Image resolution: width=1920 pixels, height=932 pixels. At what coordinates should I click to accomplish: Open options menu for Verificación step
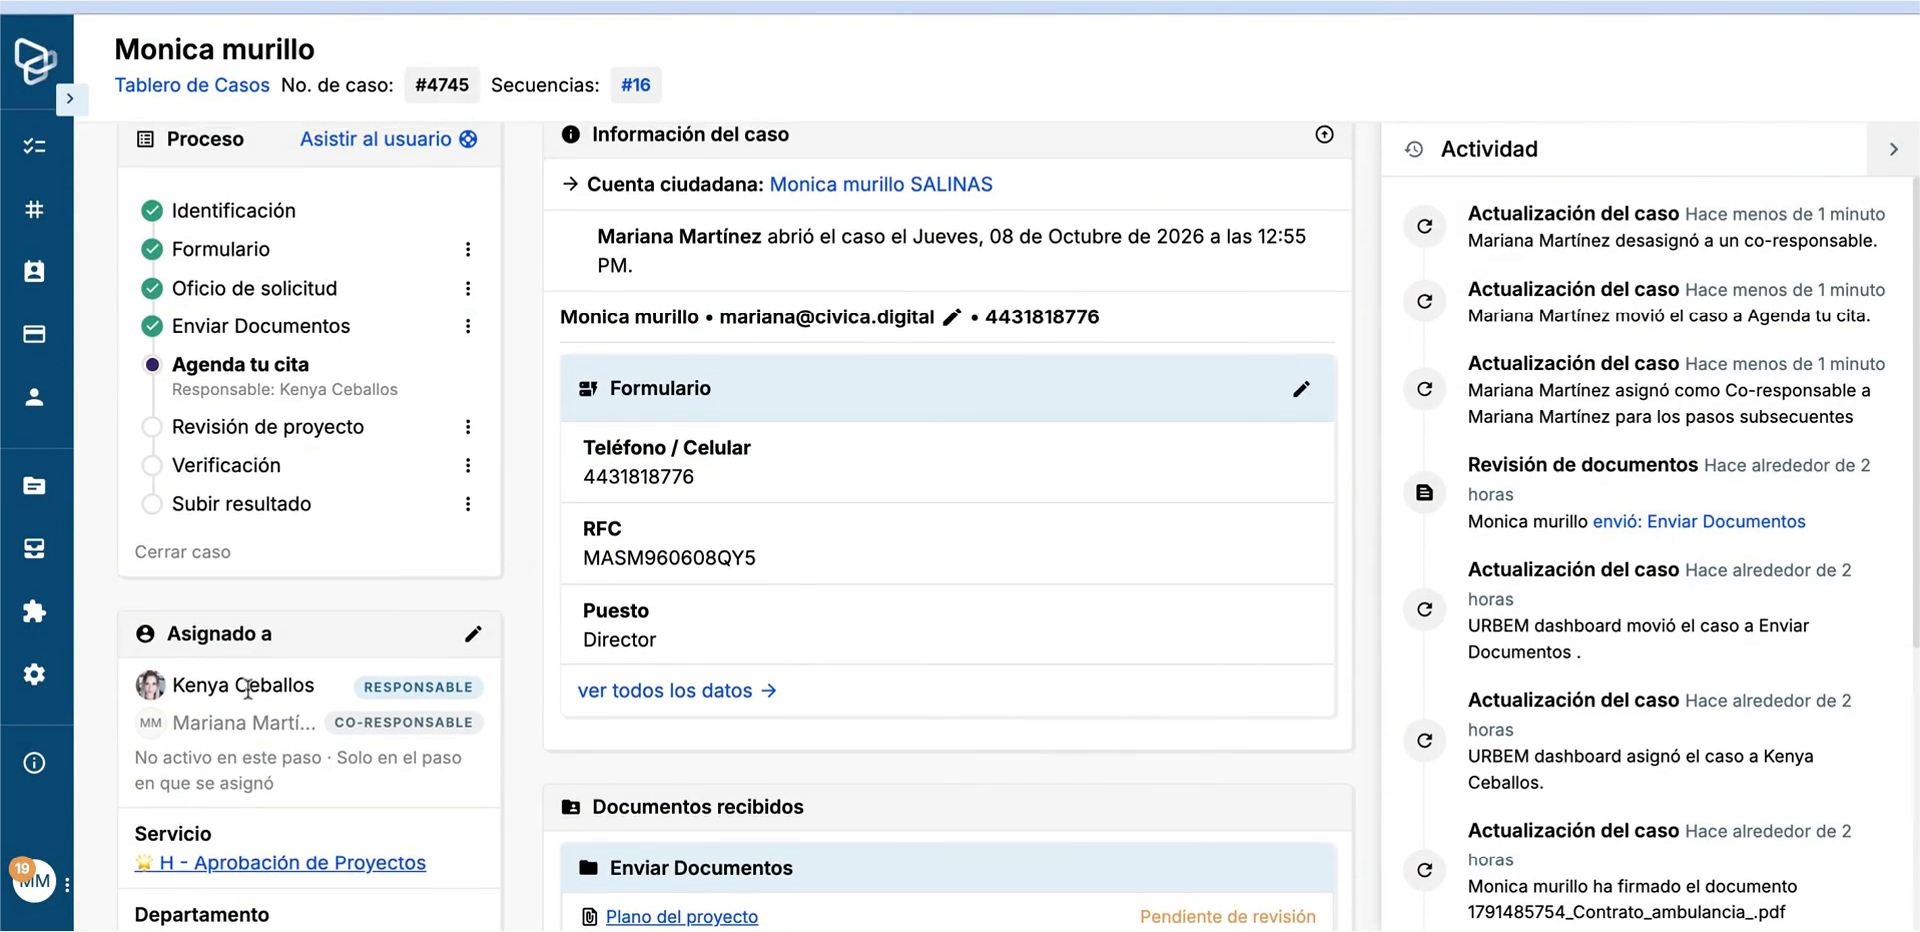point(468,465)
